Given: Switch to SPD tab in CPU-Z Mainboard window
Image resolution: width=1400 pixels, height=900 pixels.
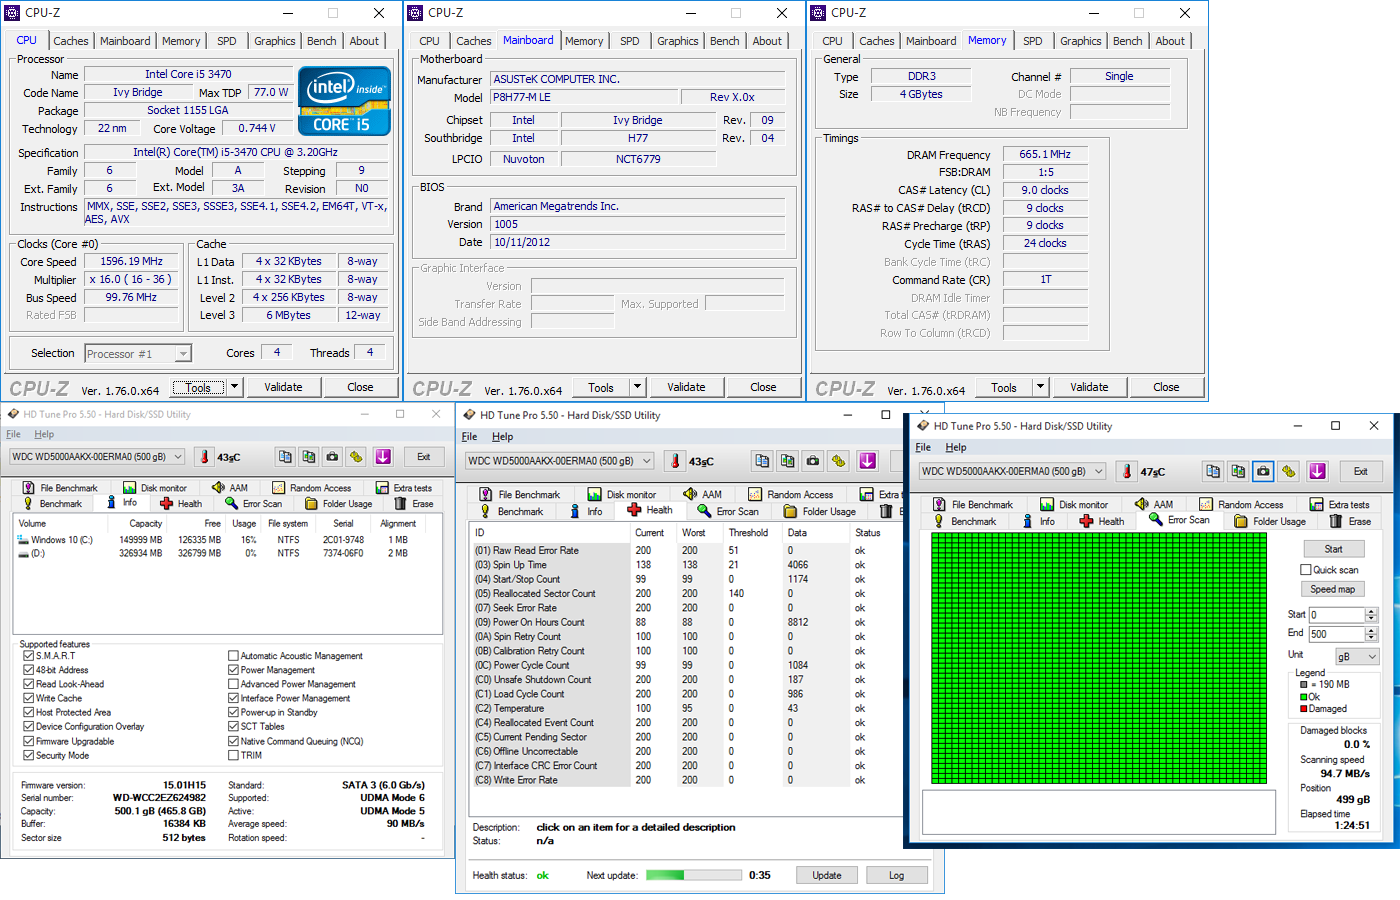Looking at the screenshot, I should tap(629, 41).
